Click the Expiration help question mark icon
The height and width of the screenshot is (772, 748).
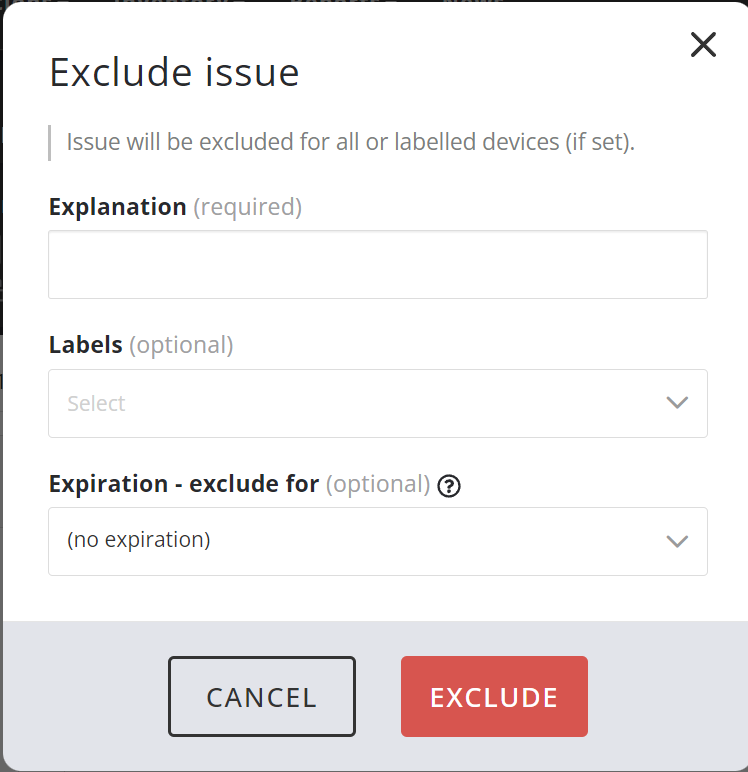click(x=450, y=486)
